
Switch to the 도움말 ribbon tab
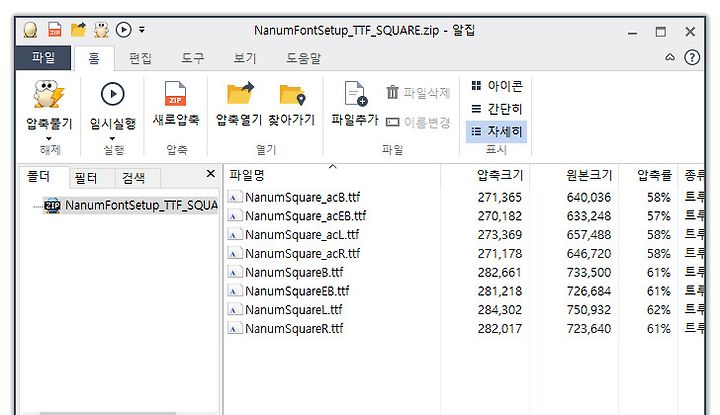[304, 58]
